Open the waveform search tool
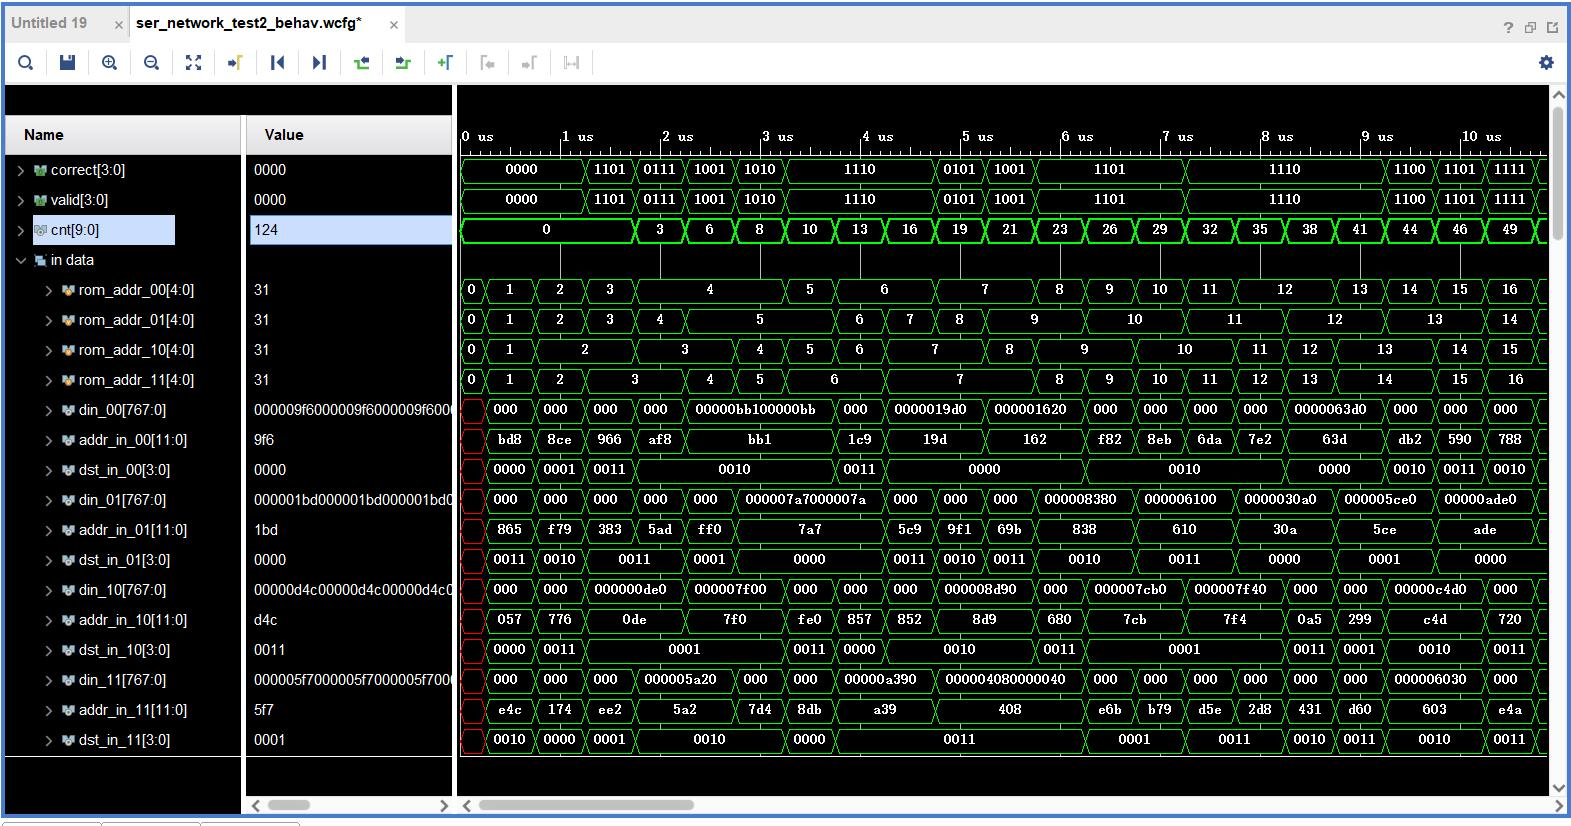 coord(26,63)
